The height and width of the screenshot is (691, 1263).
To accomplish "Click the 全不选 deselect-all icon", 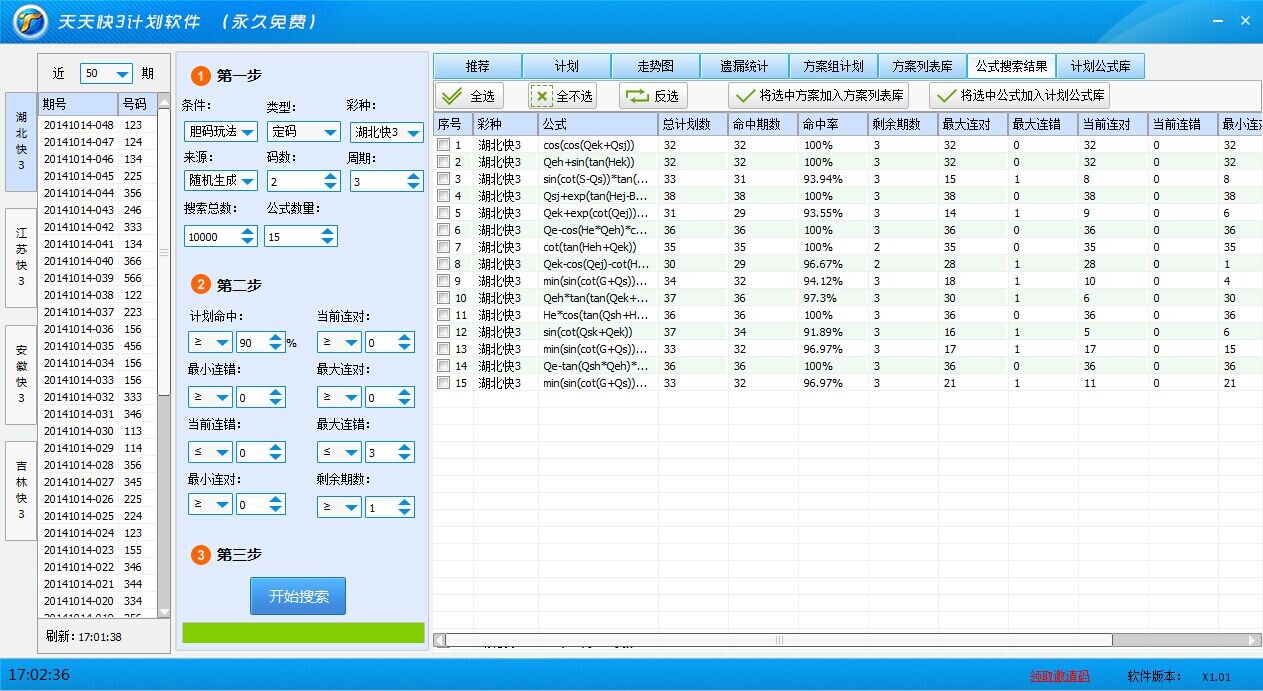I will [541, 96].
